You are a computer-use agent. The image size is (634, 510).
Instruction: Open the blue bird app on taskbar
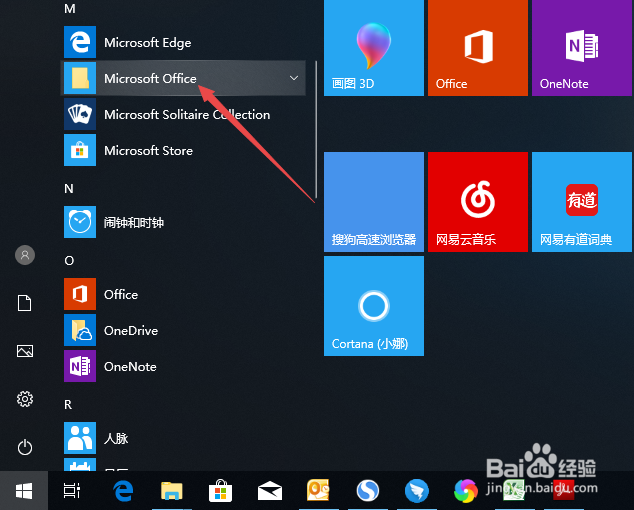416,491
